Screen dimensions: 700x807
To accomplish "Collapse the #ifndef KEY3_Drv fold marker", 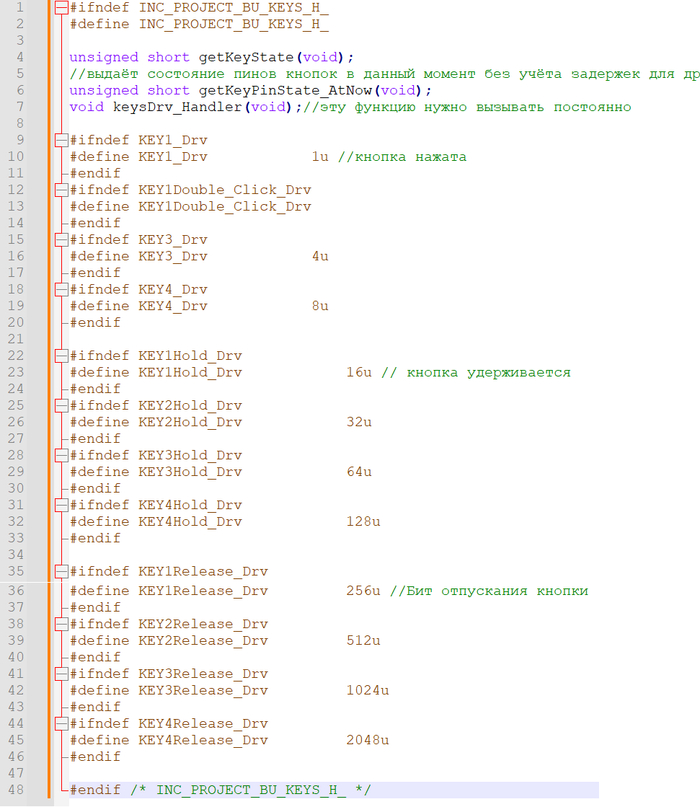I will pos(62,240).
